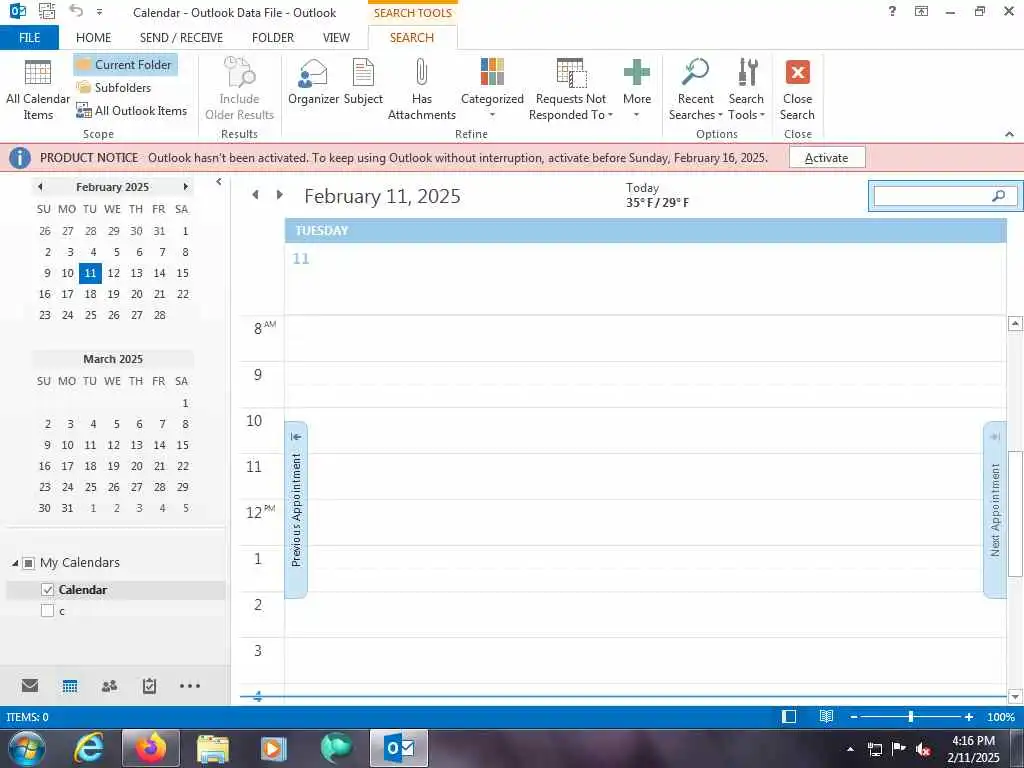Viewport: 1024px width, 768px height.
Task: Open more navigation options ellipsis
Action: tap(190, 686)
